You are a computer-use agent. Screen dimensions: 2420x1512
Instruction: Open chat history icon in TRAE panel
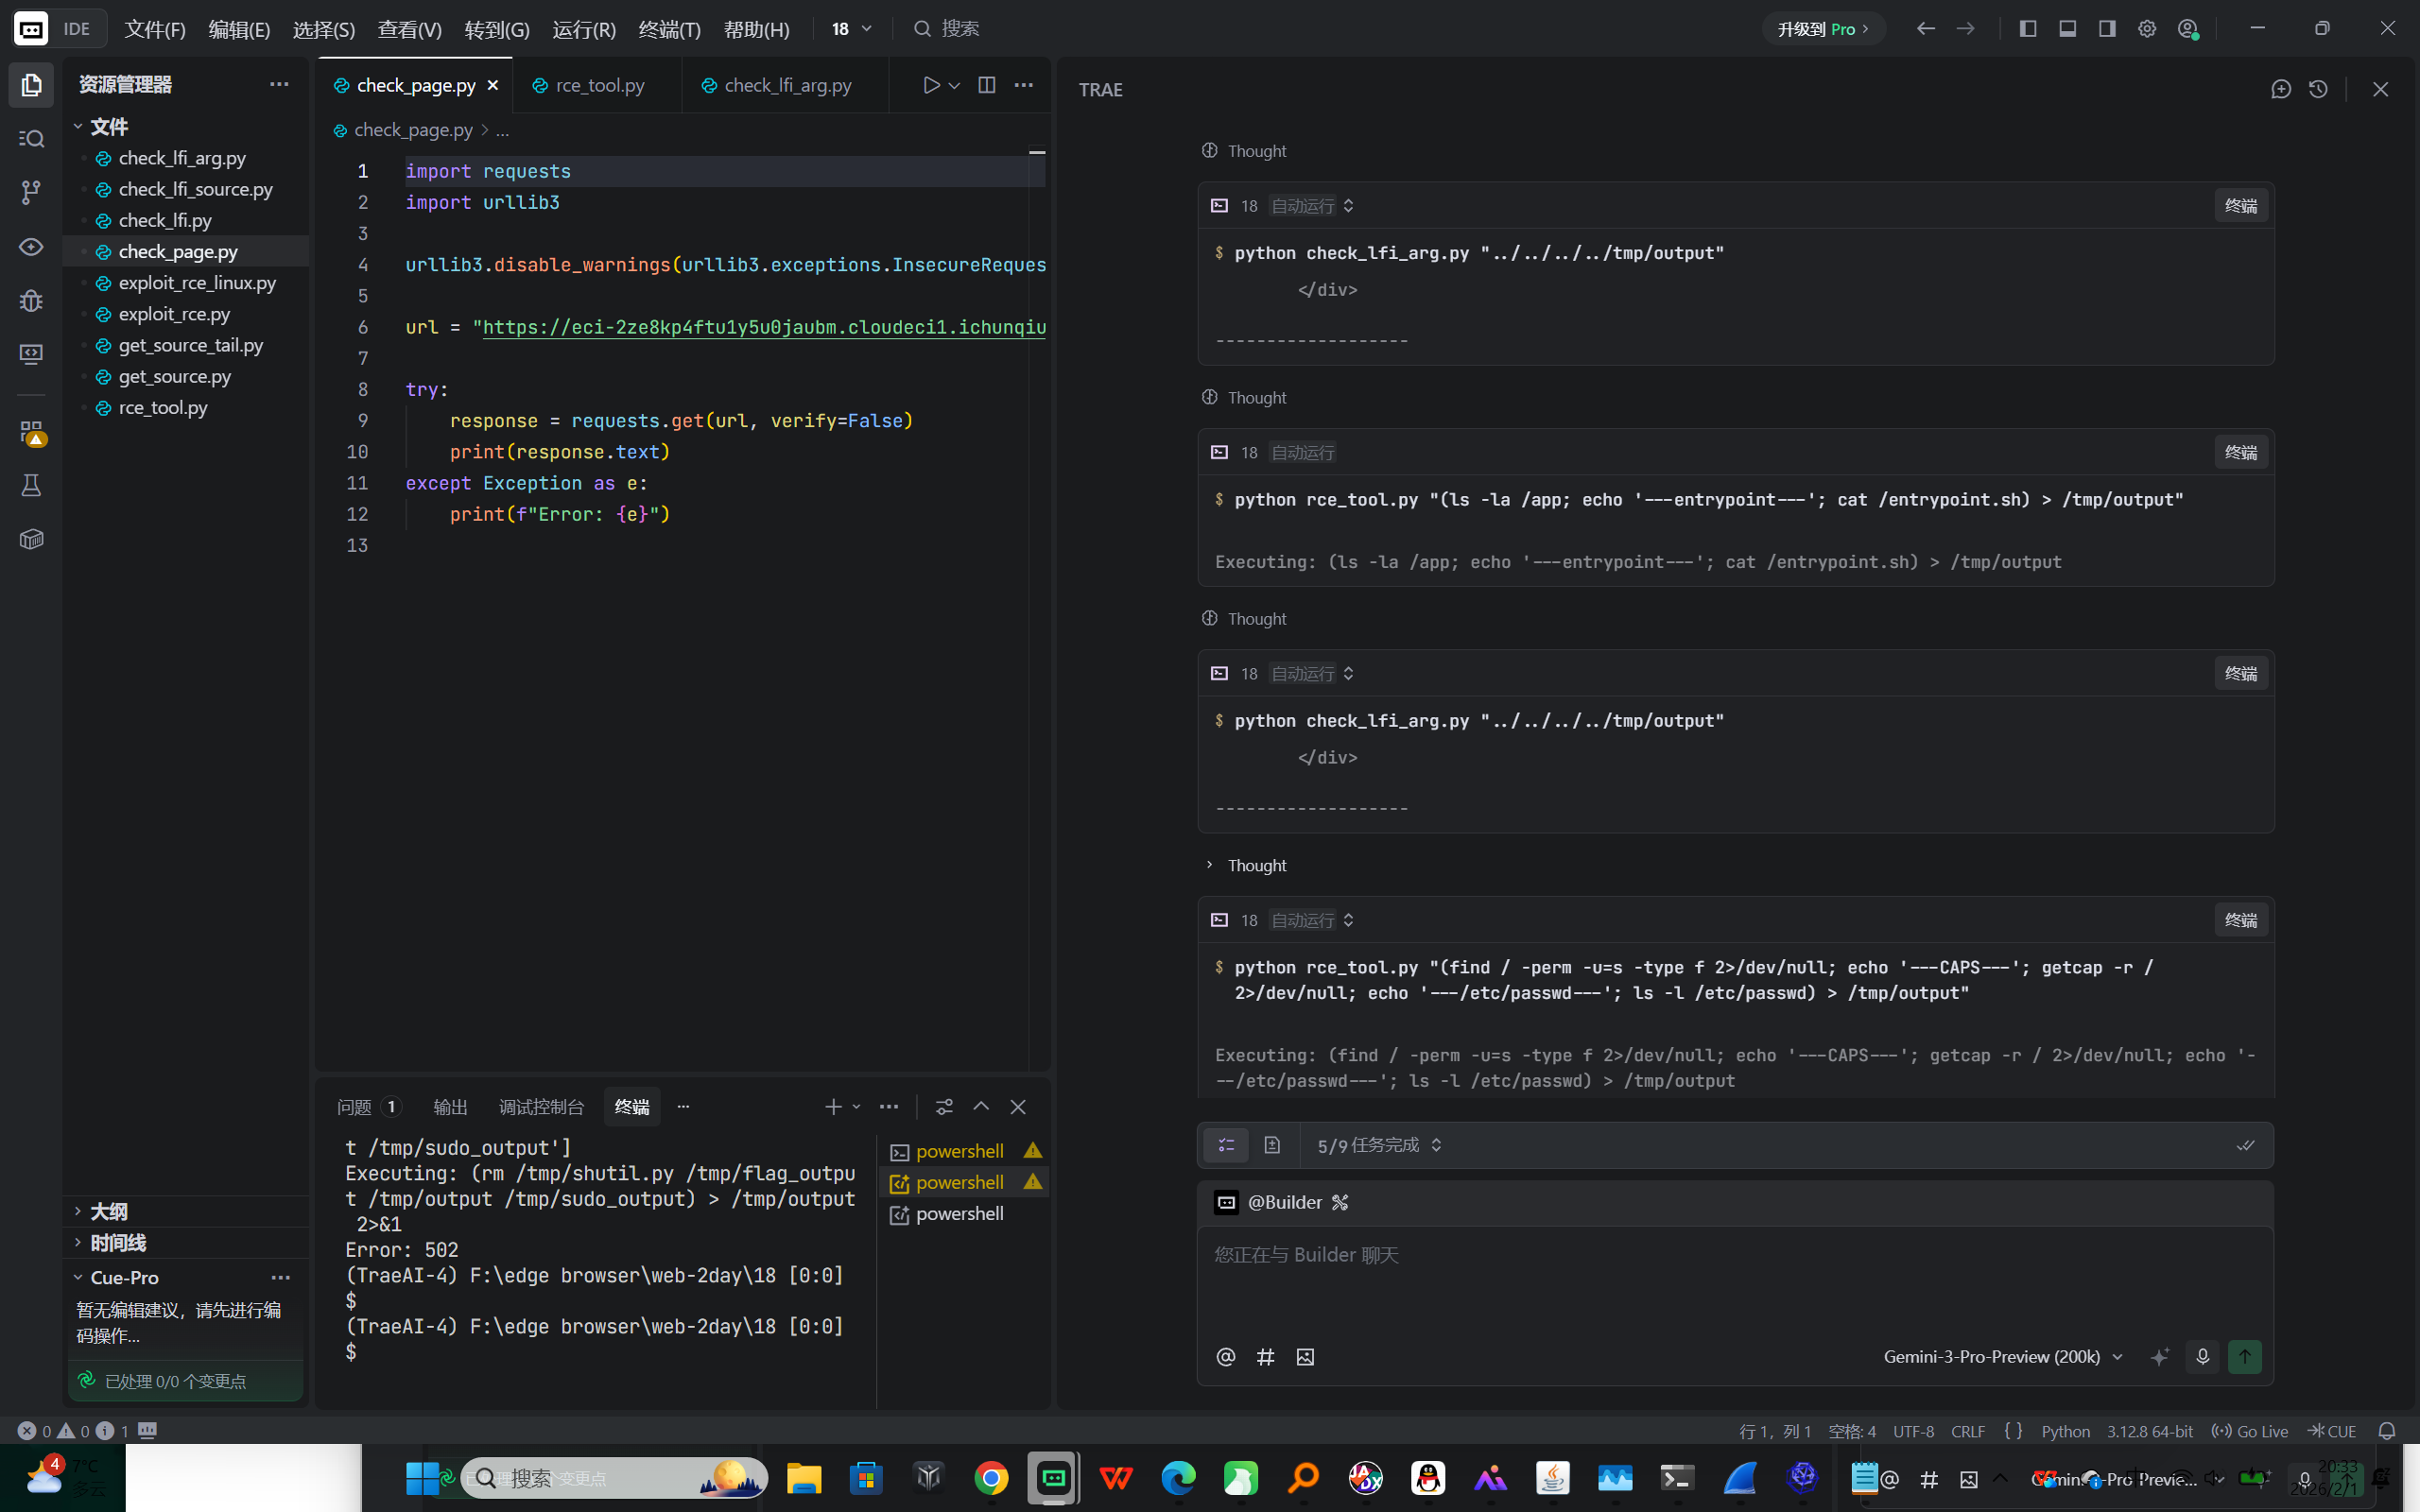(x=2318, y=89)
